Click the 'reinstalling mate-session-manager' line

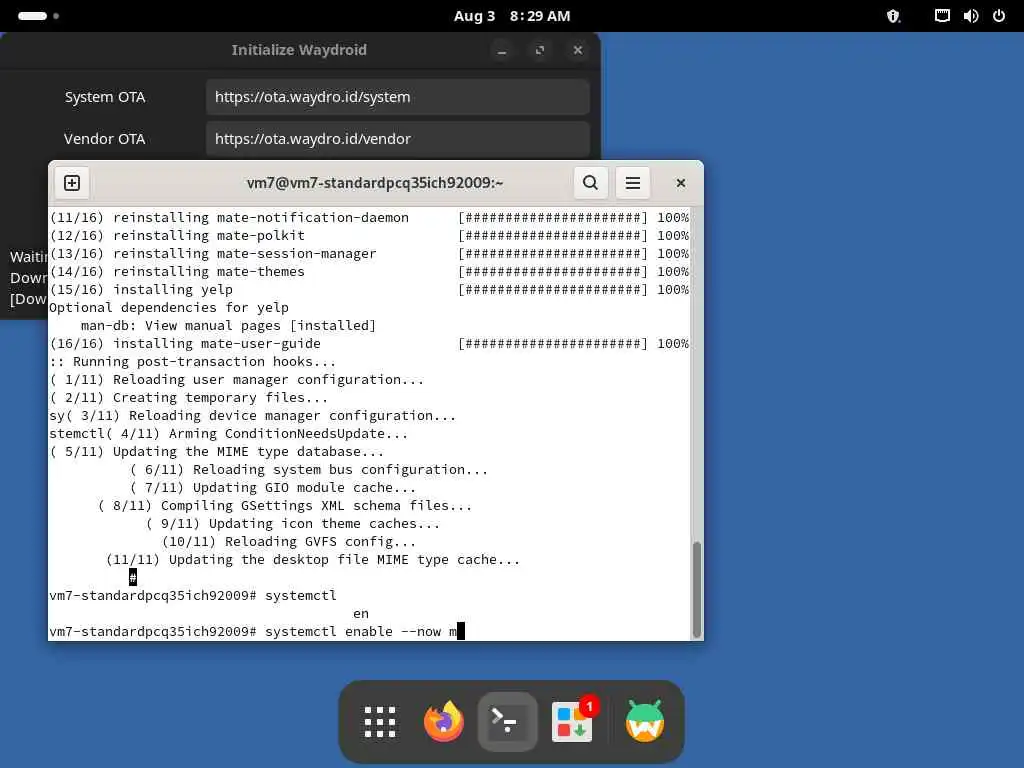coord(369,253)
